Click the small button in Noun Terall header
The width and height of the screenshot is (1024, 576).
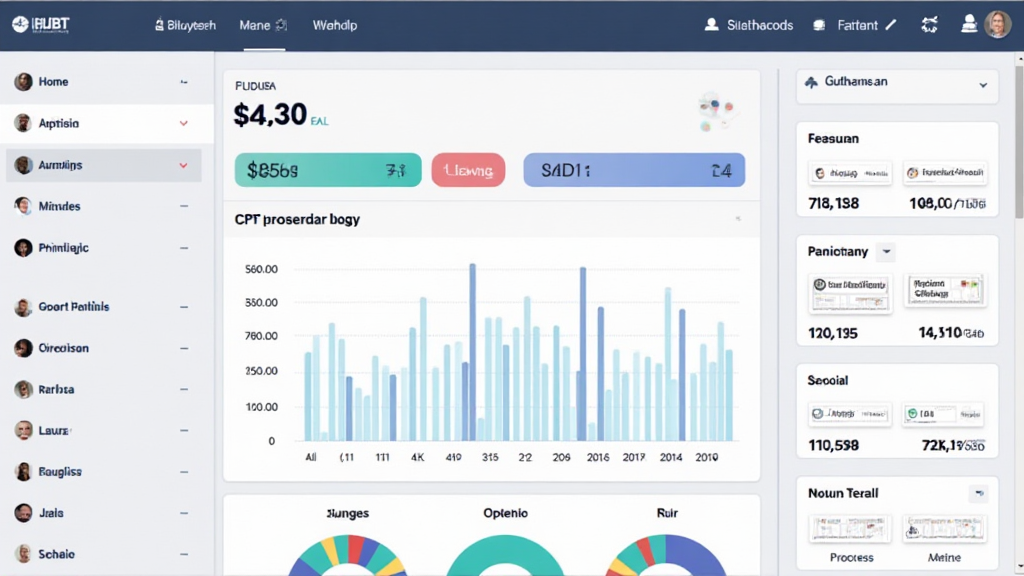978,493
